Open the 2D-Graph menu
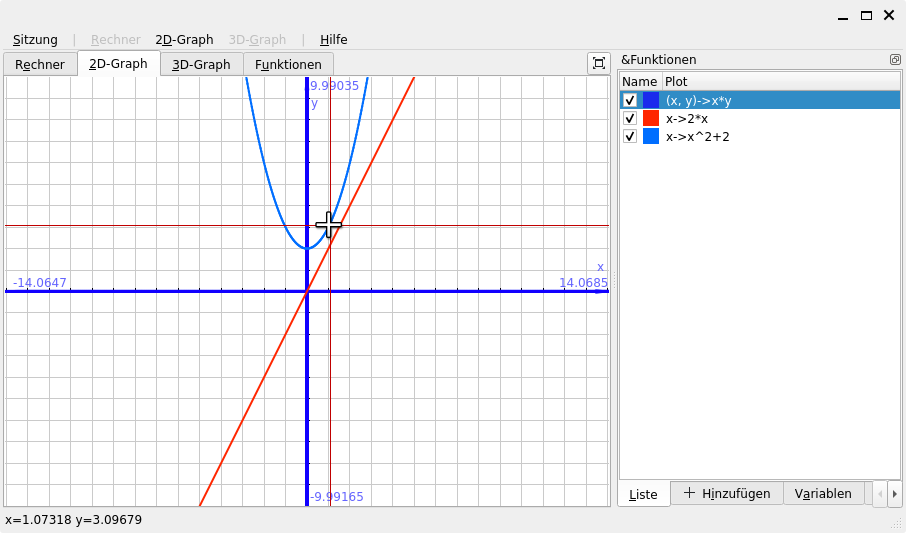The width and height of the screenshot is (906, 533). [x=184, y=40]
